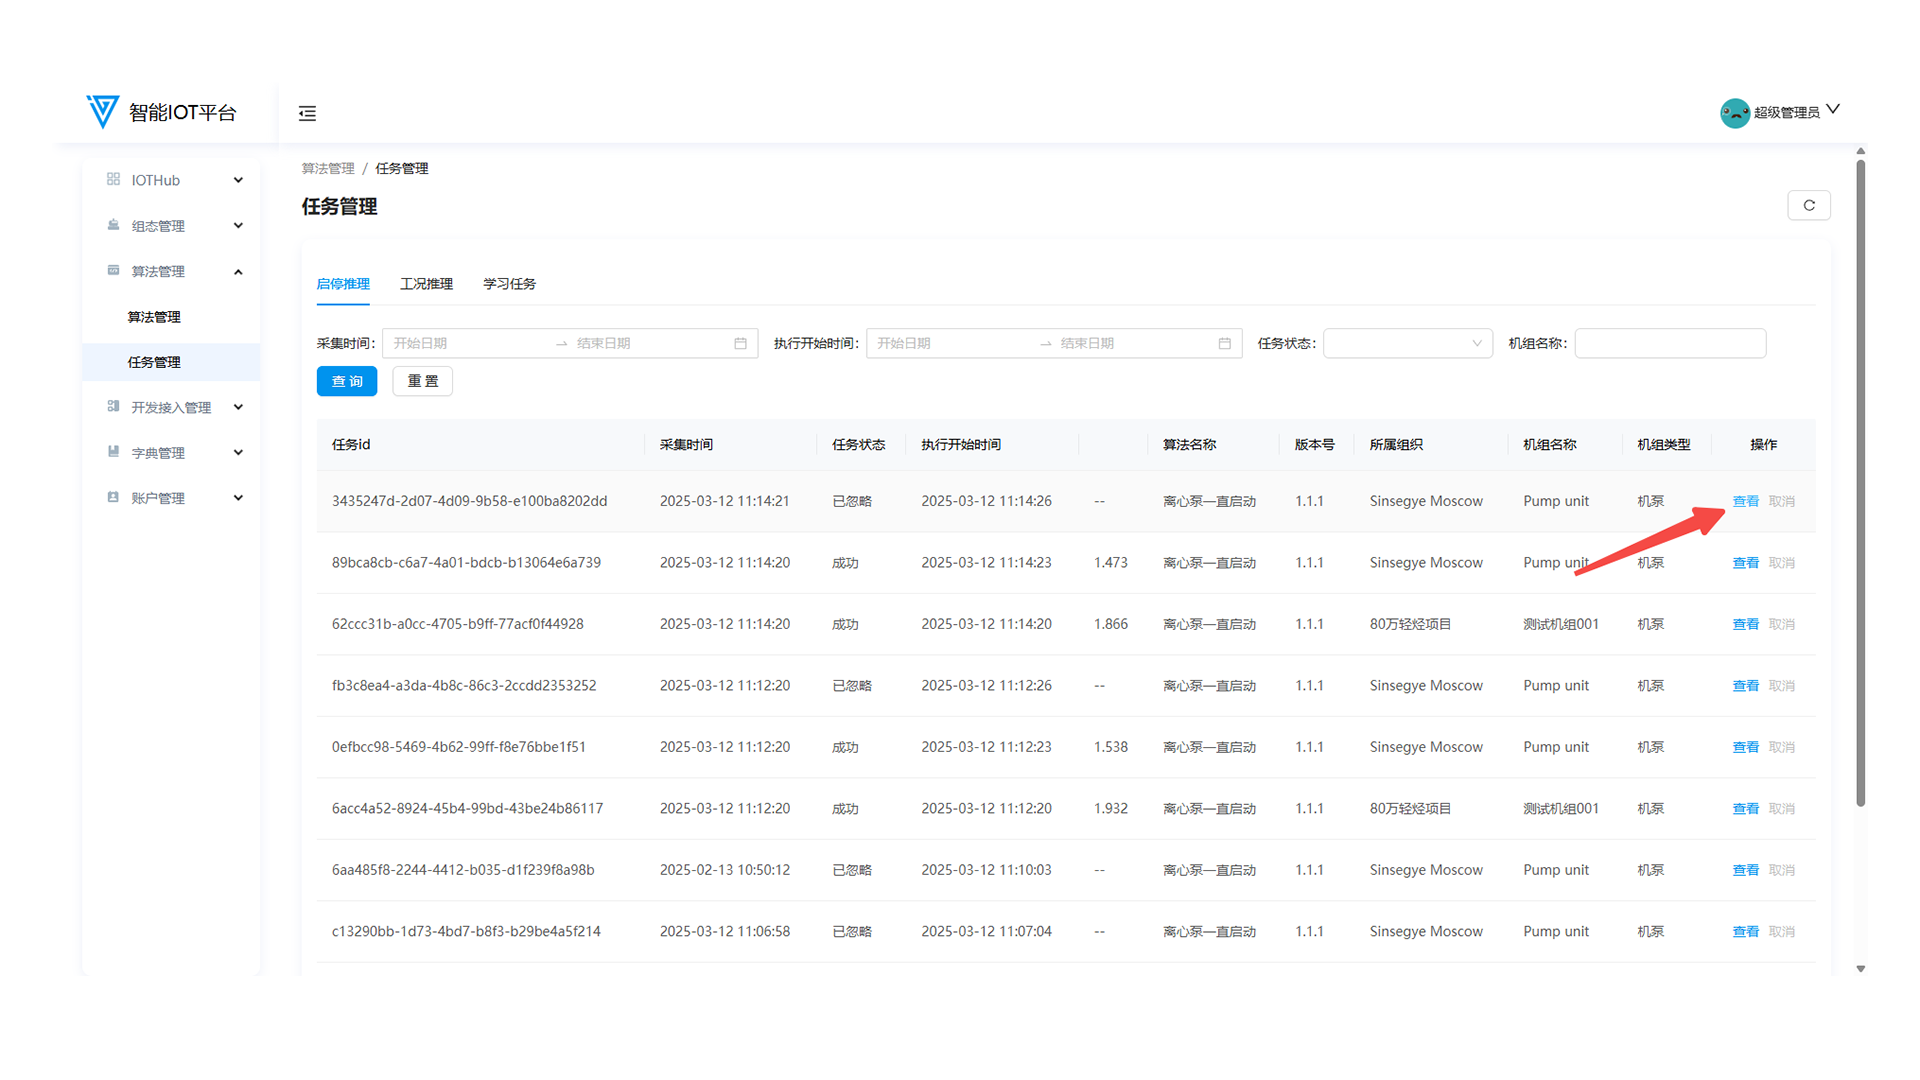The width and height of the screenshot is (1920, 1080).
Task: Collapse the 算法管理 menu chevron
Action: [238, 272]
